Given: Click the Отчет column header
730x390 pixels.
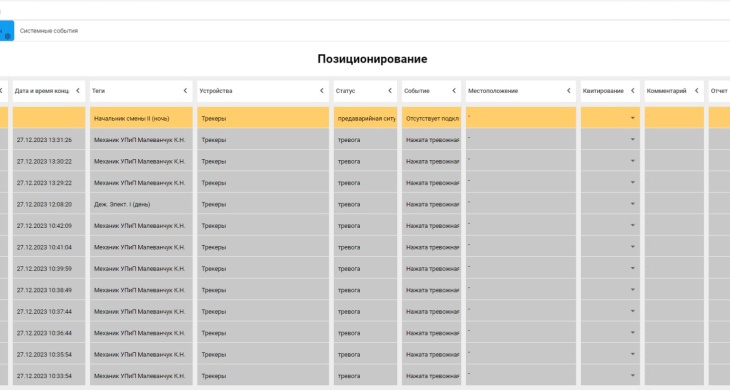Looking at the screenshot, I should point(719,91).
